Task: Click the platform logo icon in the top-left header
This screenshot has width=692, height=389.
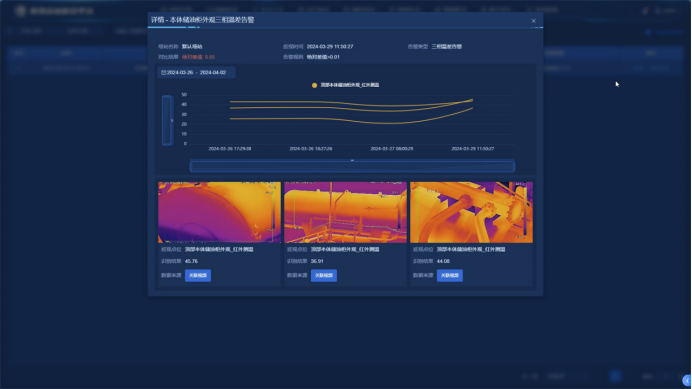Action: 20,11
